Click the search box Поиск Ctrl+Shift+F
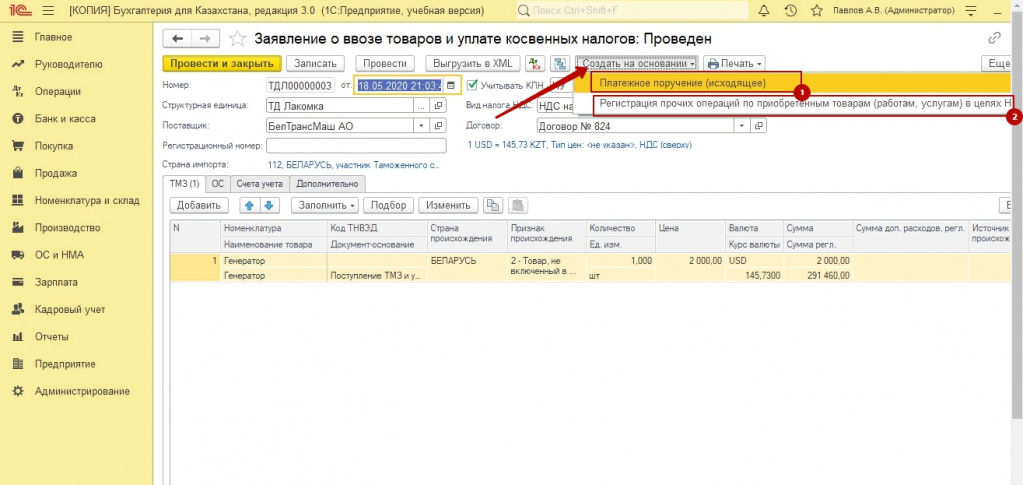The width and height of the screenshot is (1023, 485). (632, 10)
